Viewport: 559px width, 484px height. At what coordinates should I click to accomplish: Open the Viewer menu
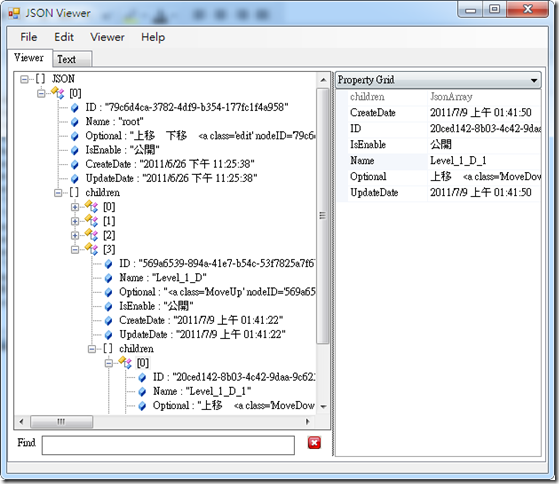(x=107, y=37)
